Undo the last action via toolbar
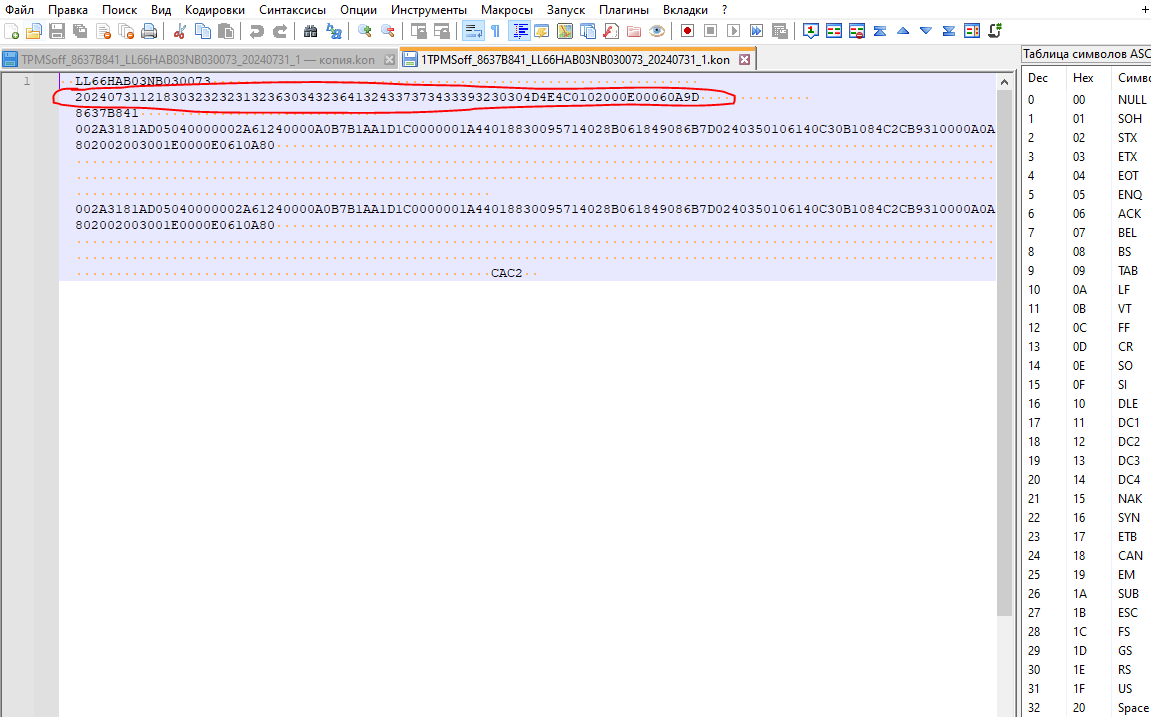The height and width of the screenshot is (717, 1151). (x=256, y=31)
